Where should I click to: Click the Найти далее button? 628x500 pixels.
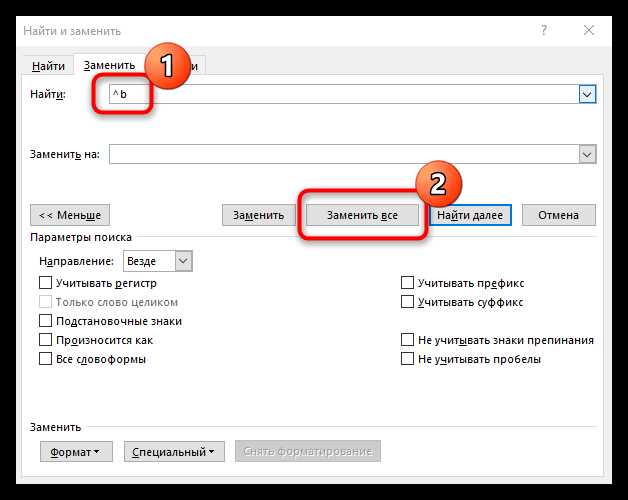tap(471, 215)
